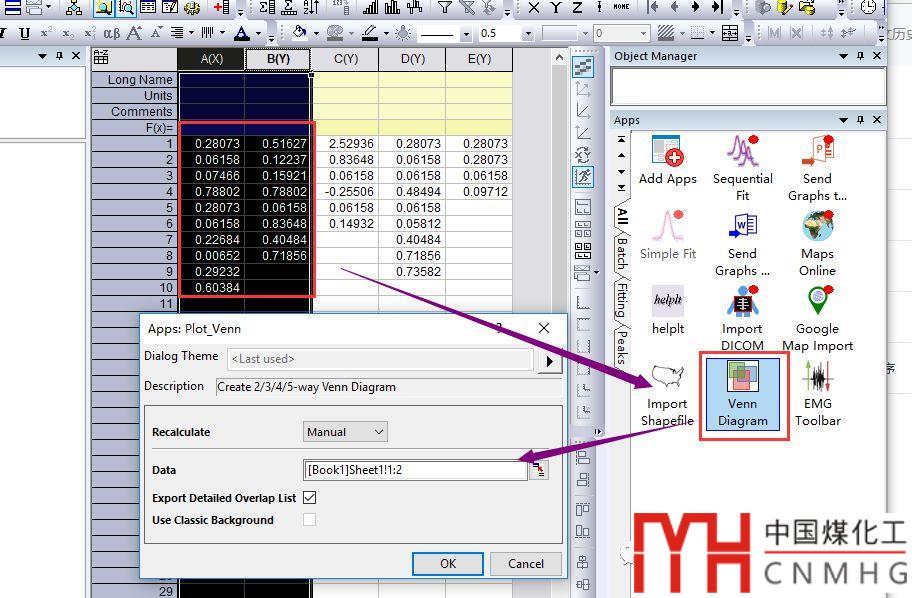Set column designation to NONE

pos(621,7)
